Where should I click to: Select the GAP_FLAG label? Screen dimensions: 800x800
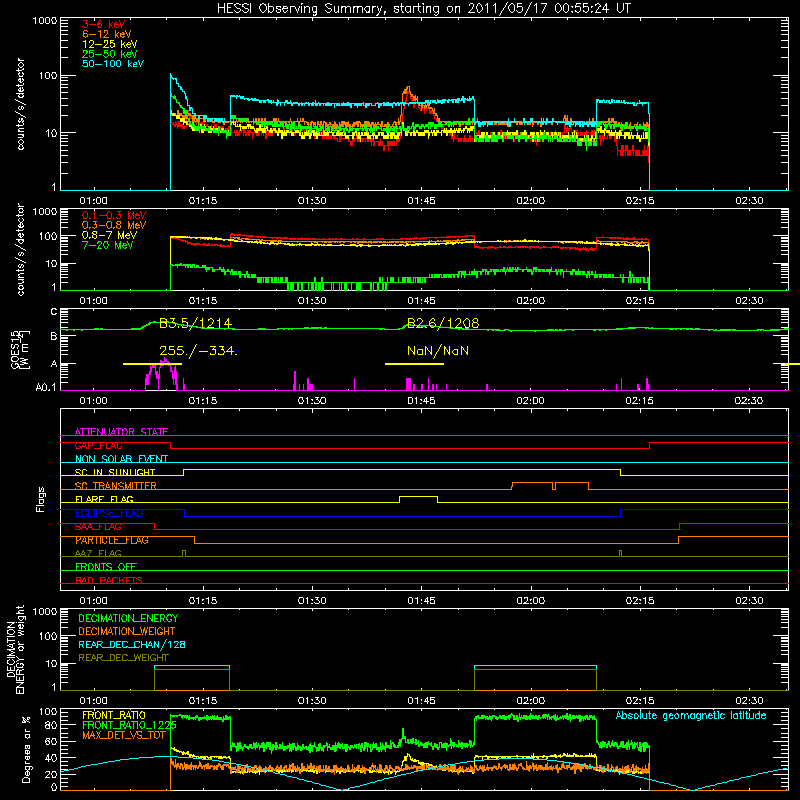pos(98,445)
